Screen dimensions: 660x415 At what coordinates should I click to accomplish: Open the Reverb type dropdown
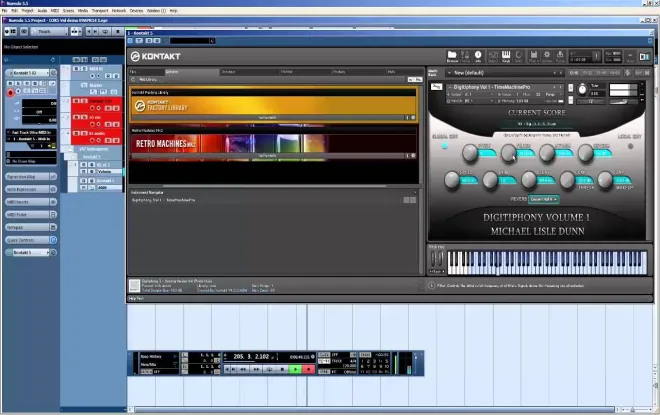pos(543,199)
